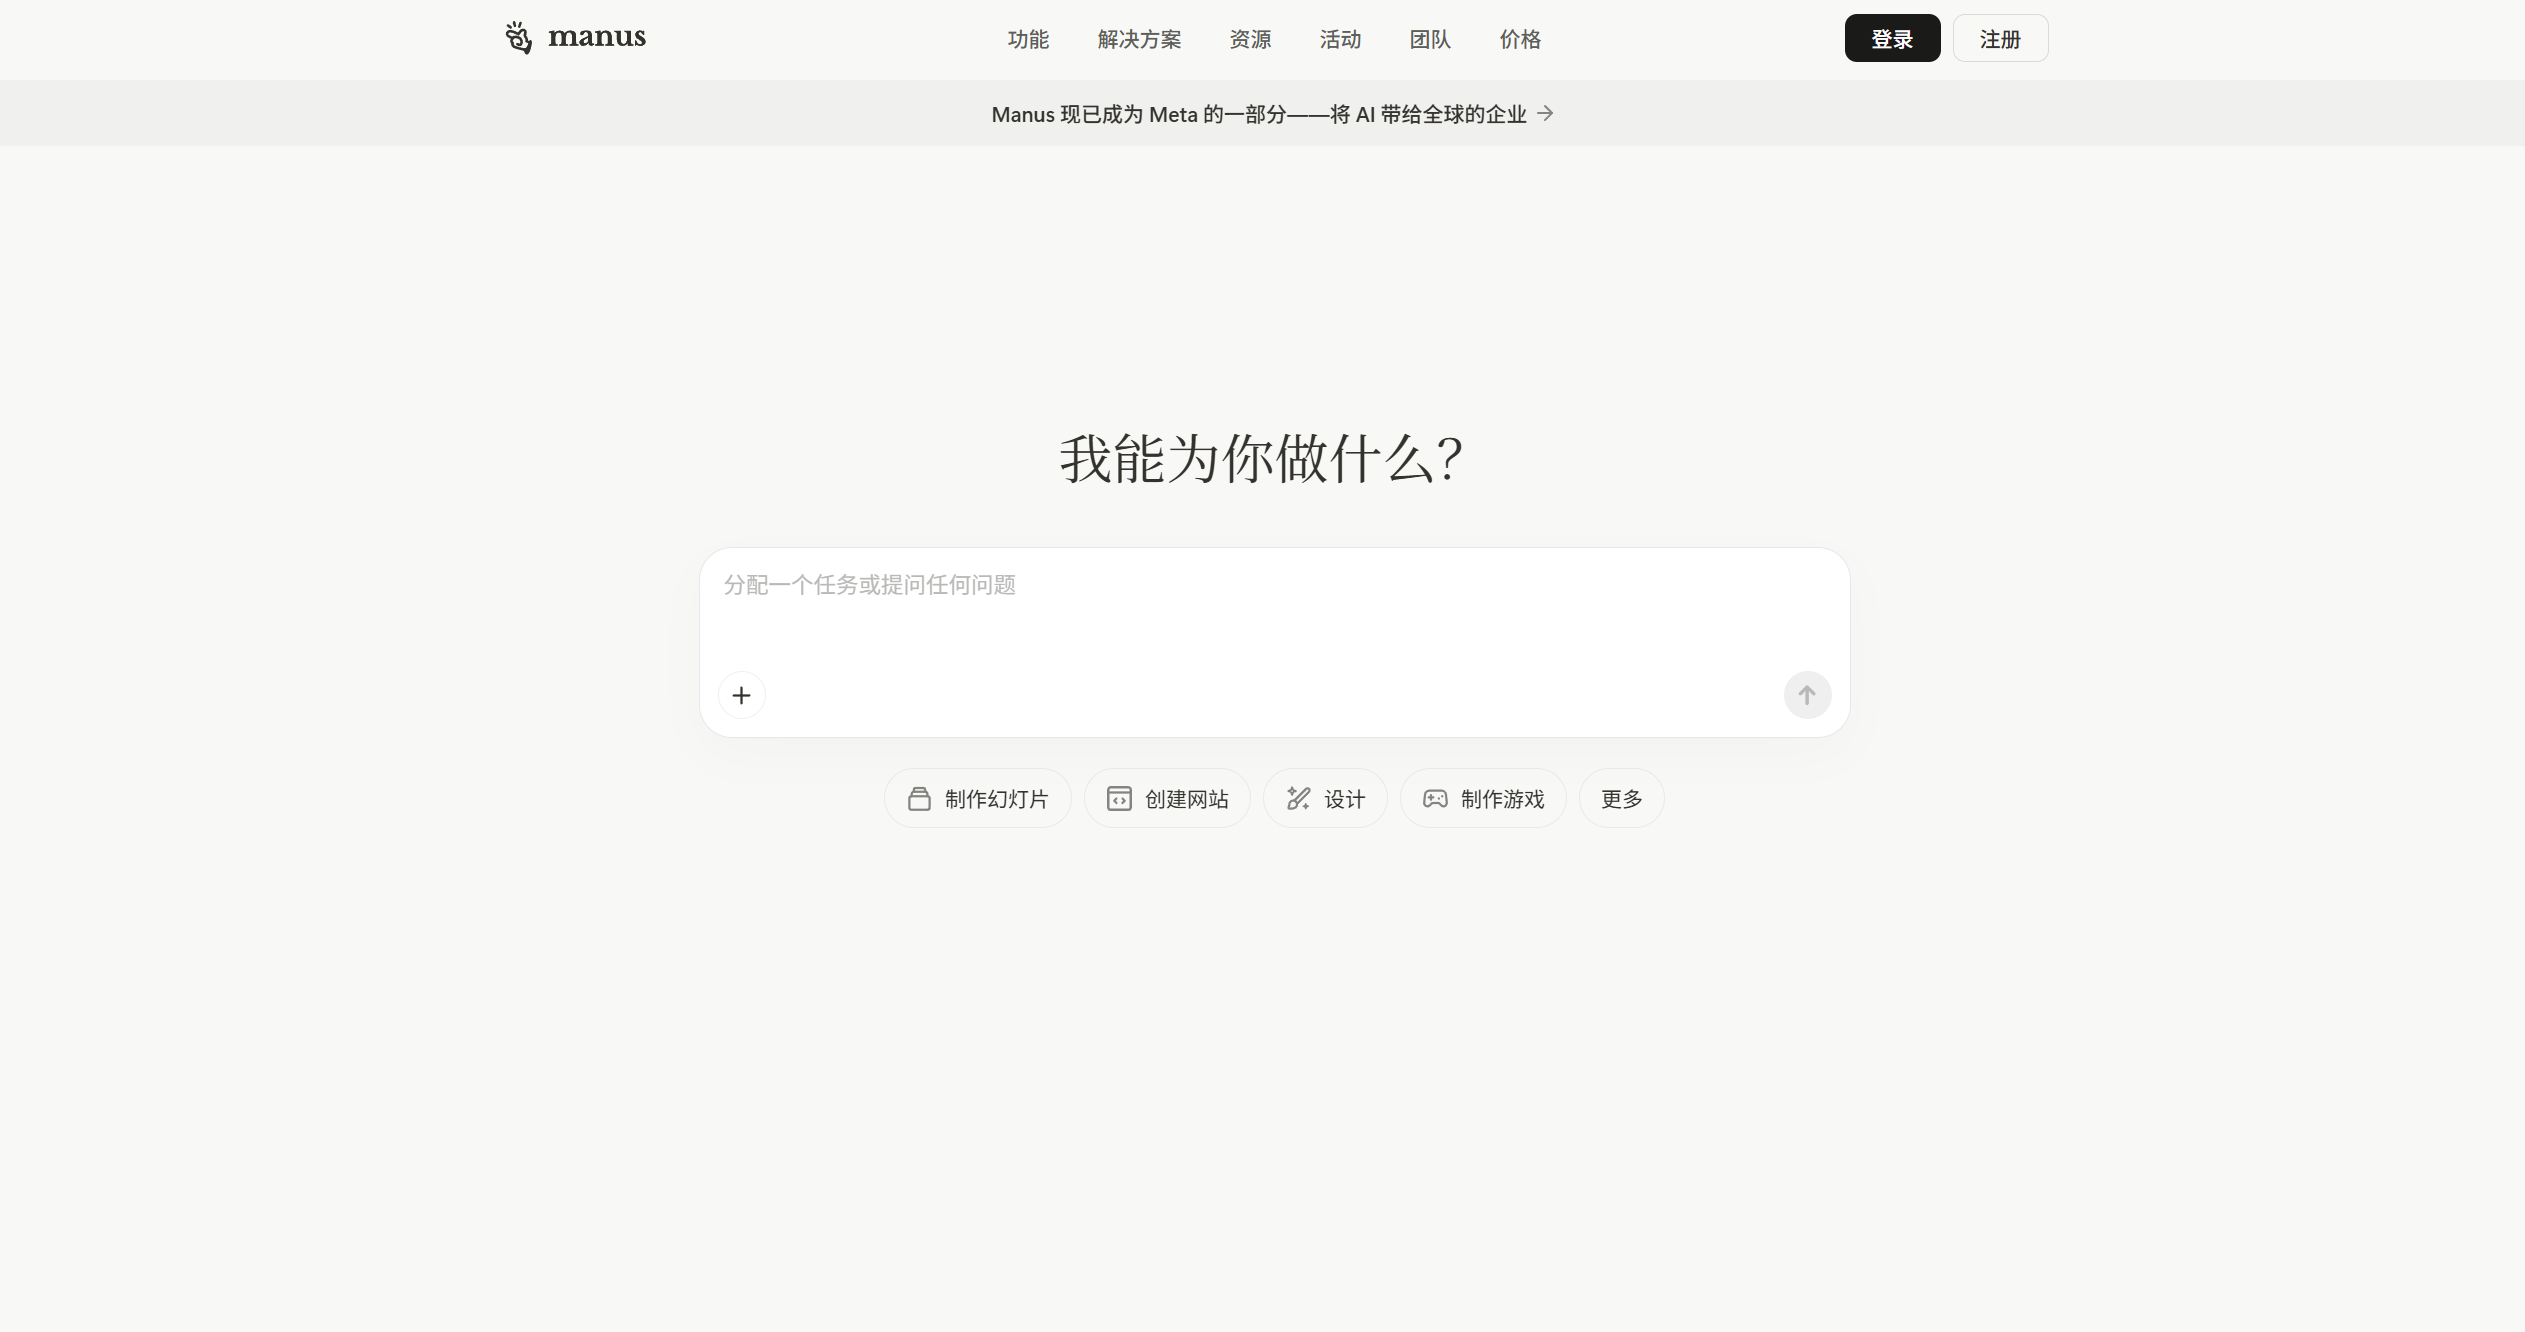The width and height of the screenshot is (2525, 1332).
Task: Click the up-arrow send button
Action: 1807,695
